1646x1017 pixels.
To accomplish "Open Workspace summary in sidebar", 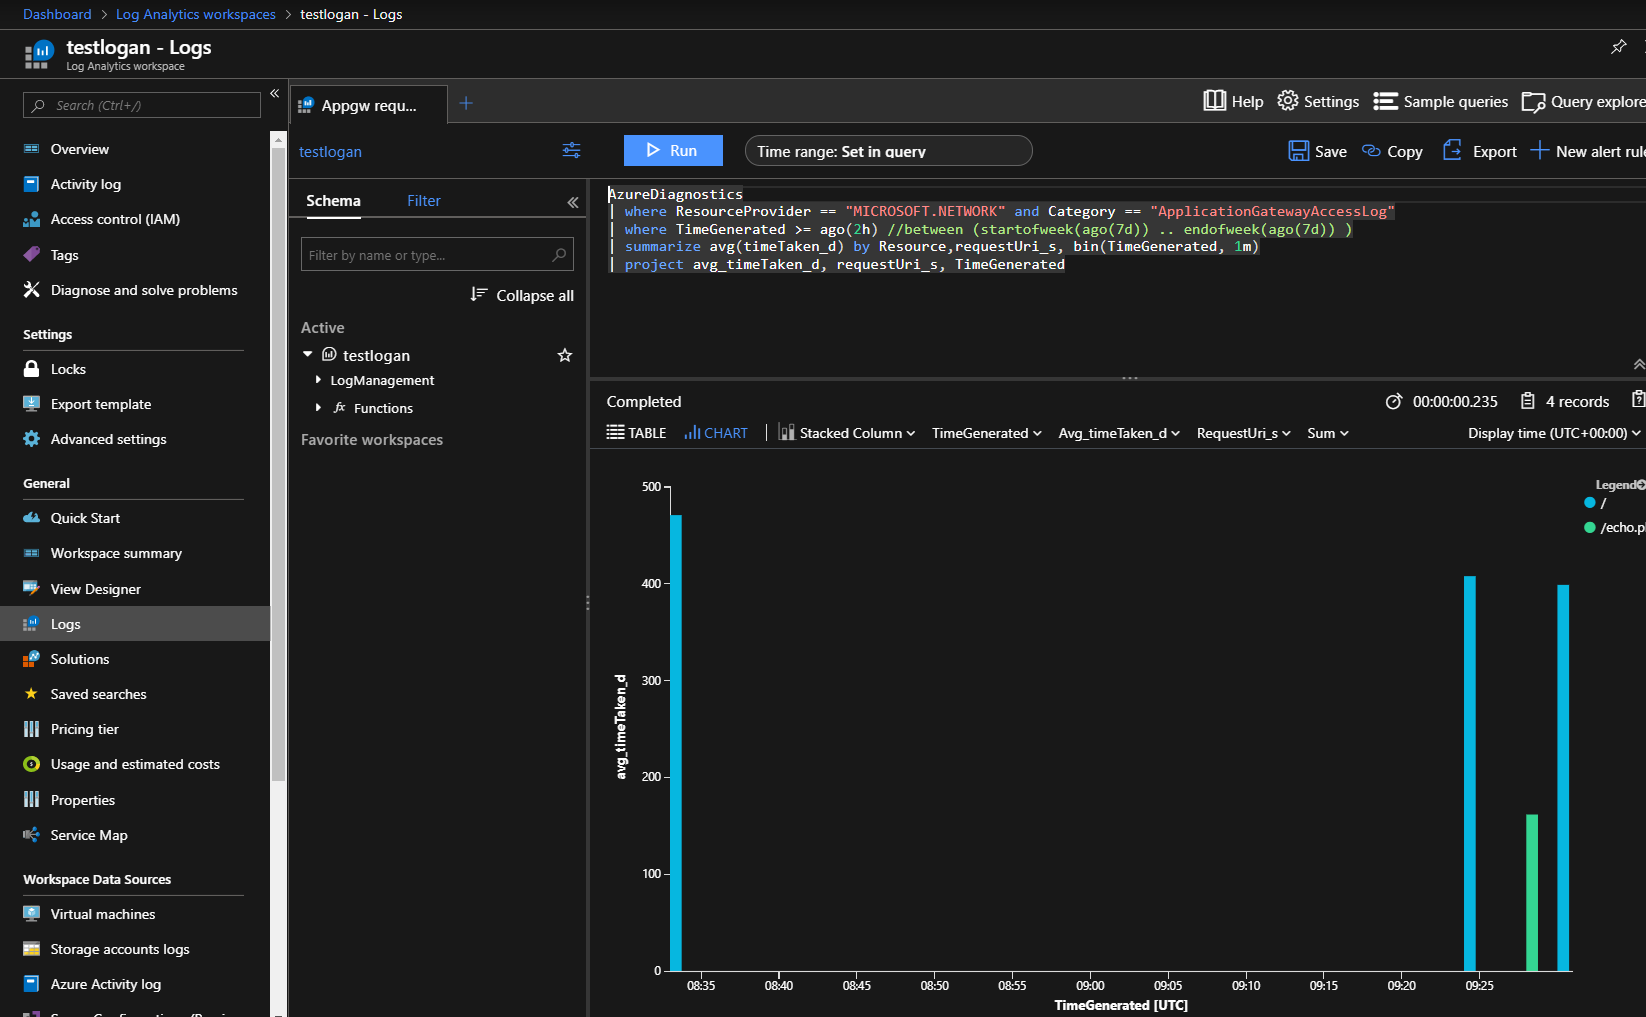I will (x=116, y=553).
